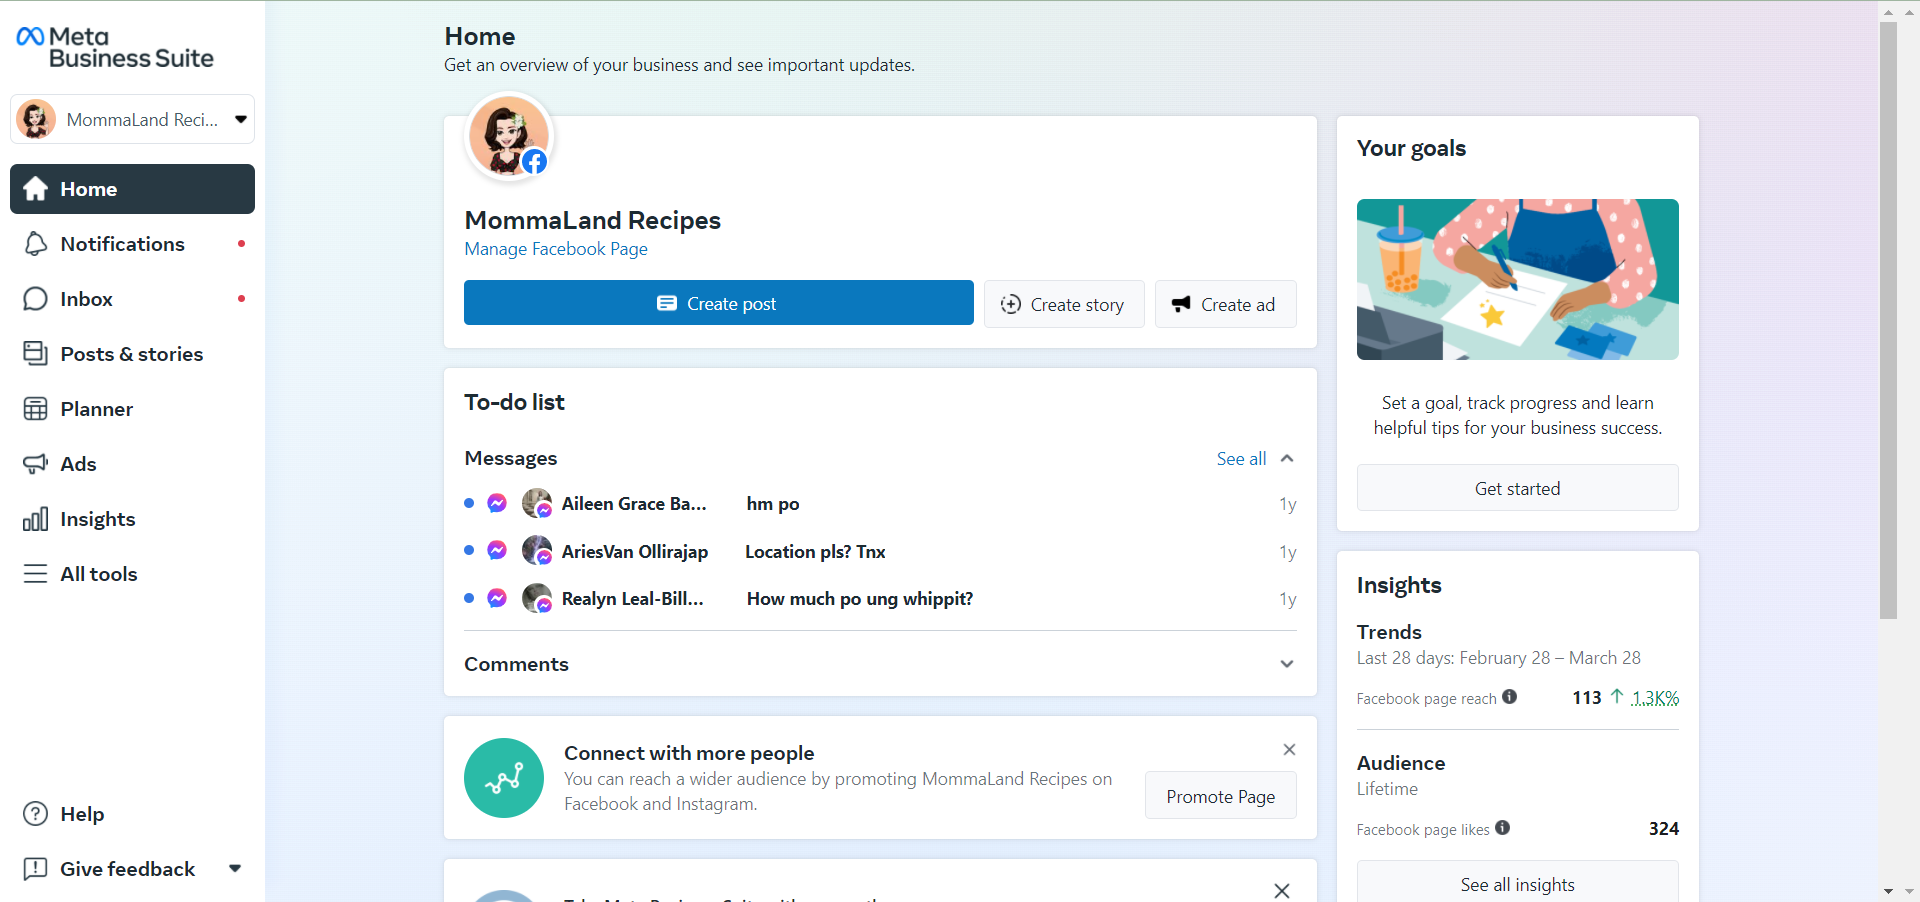This screenshot has width=1920, height=902.
Task: Click the Facebook badge on profile picture
Action: pos(535,162)
